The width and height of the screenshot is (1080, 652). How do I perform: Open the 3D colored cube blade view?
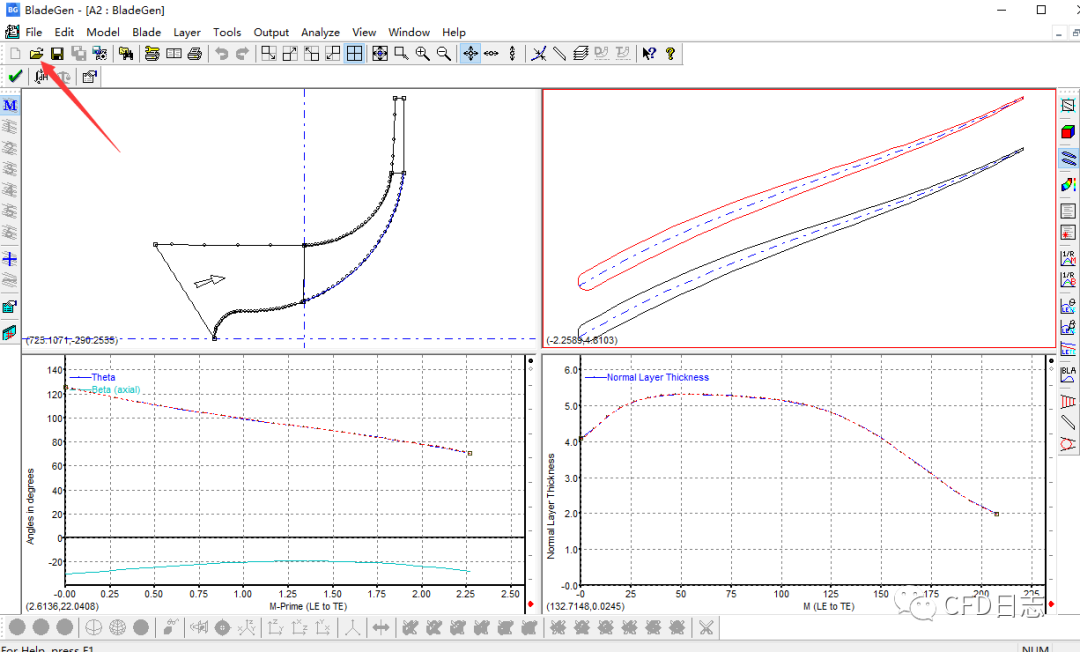click(1067, 131)
